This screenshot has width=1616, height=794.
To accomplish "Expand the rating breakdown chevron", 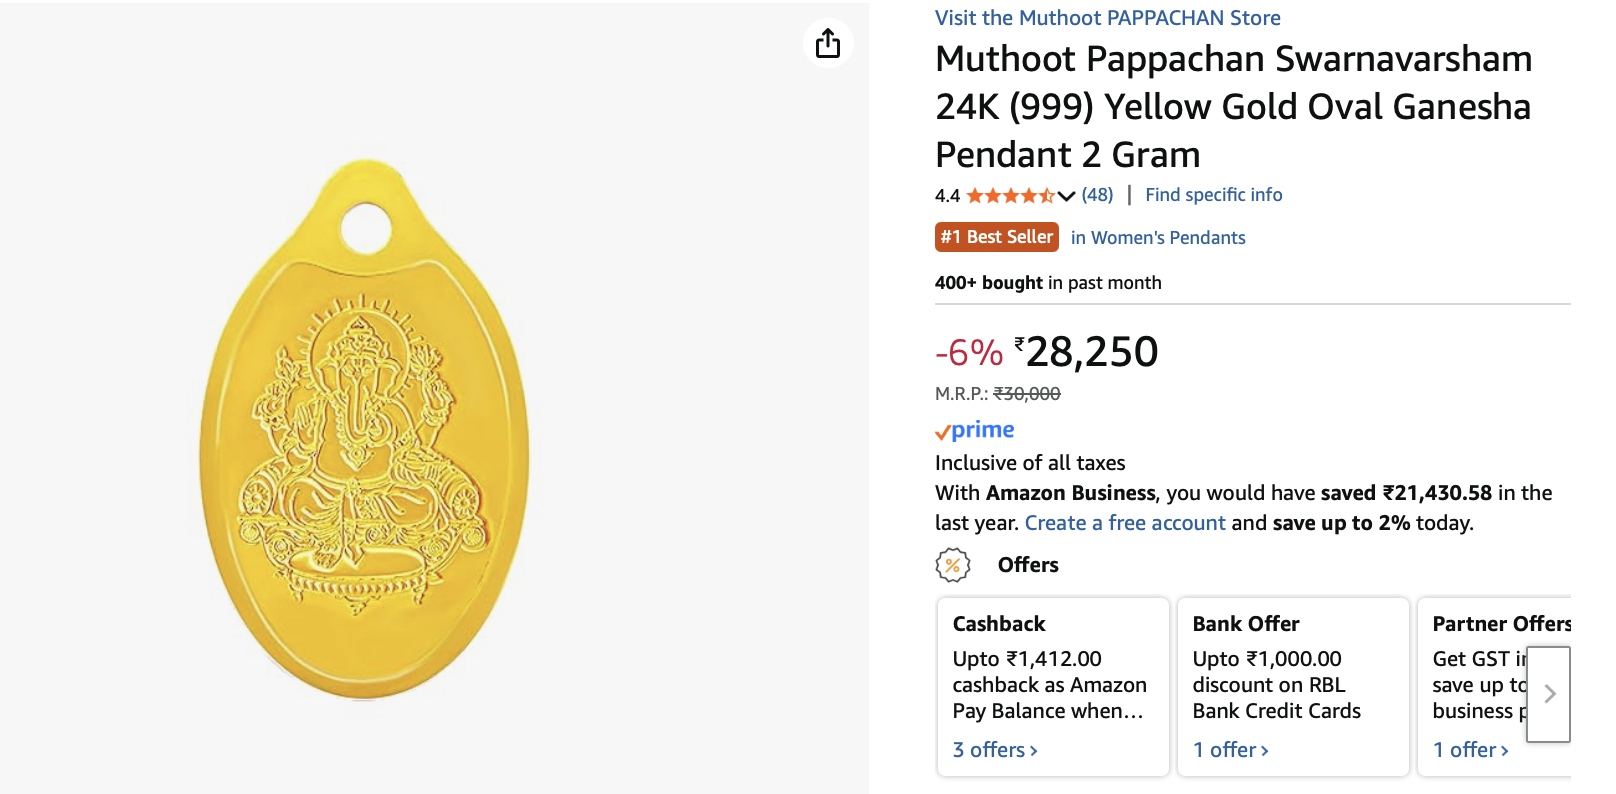I will coord(1066,196).
